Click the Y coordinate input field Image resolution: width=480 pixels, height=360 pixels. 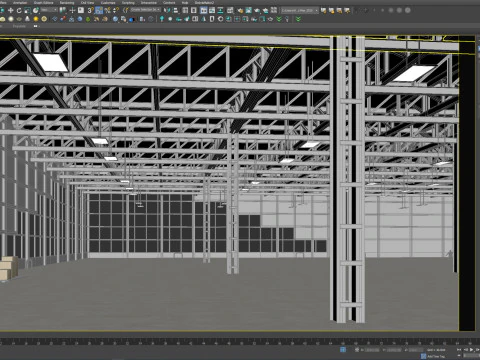click(394, 350)
